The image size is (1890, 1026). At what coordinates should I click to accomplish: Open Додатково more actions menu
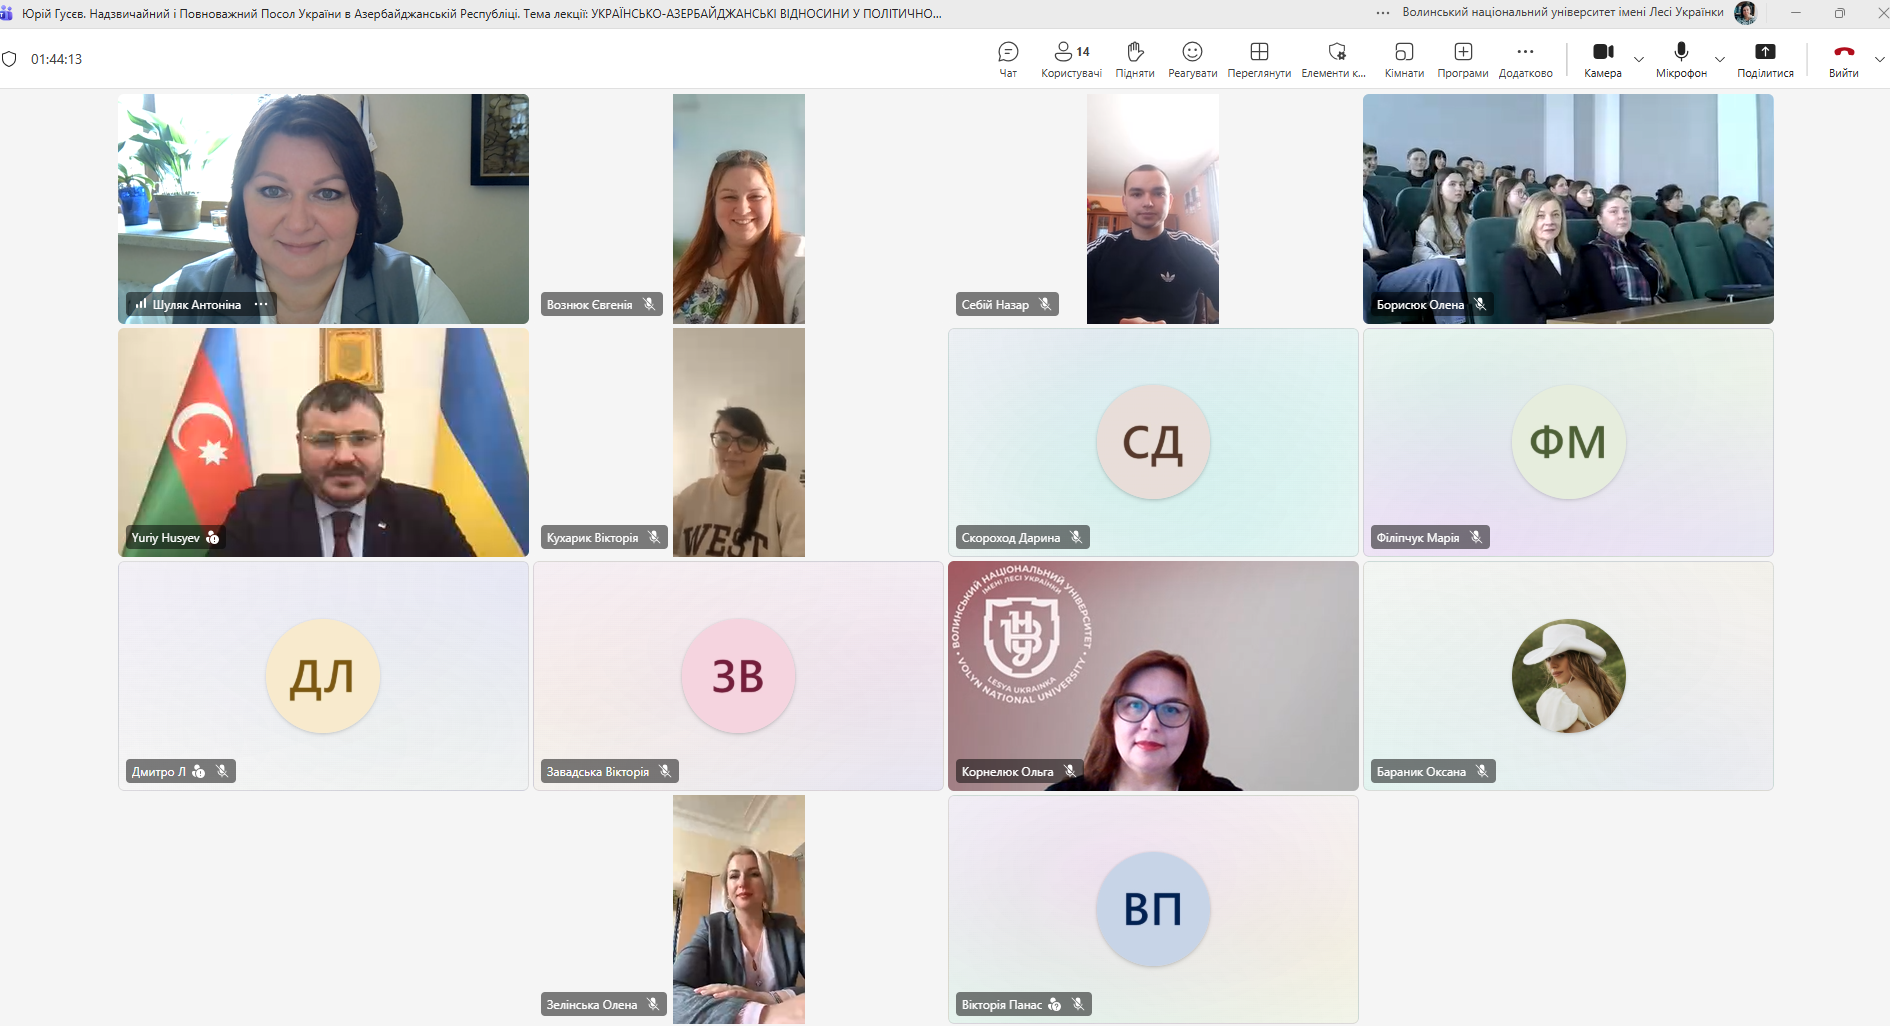coord(1525,59)
